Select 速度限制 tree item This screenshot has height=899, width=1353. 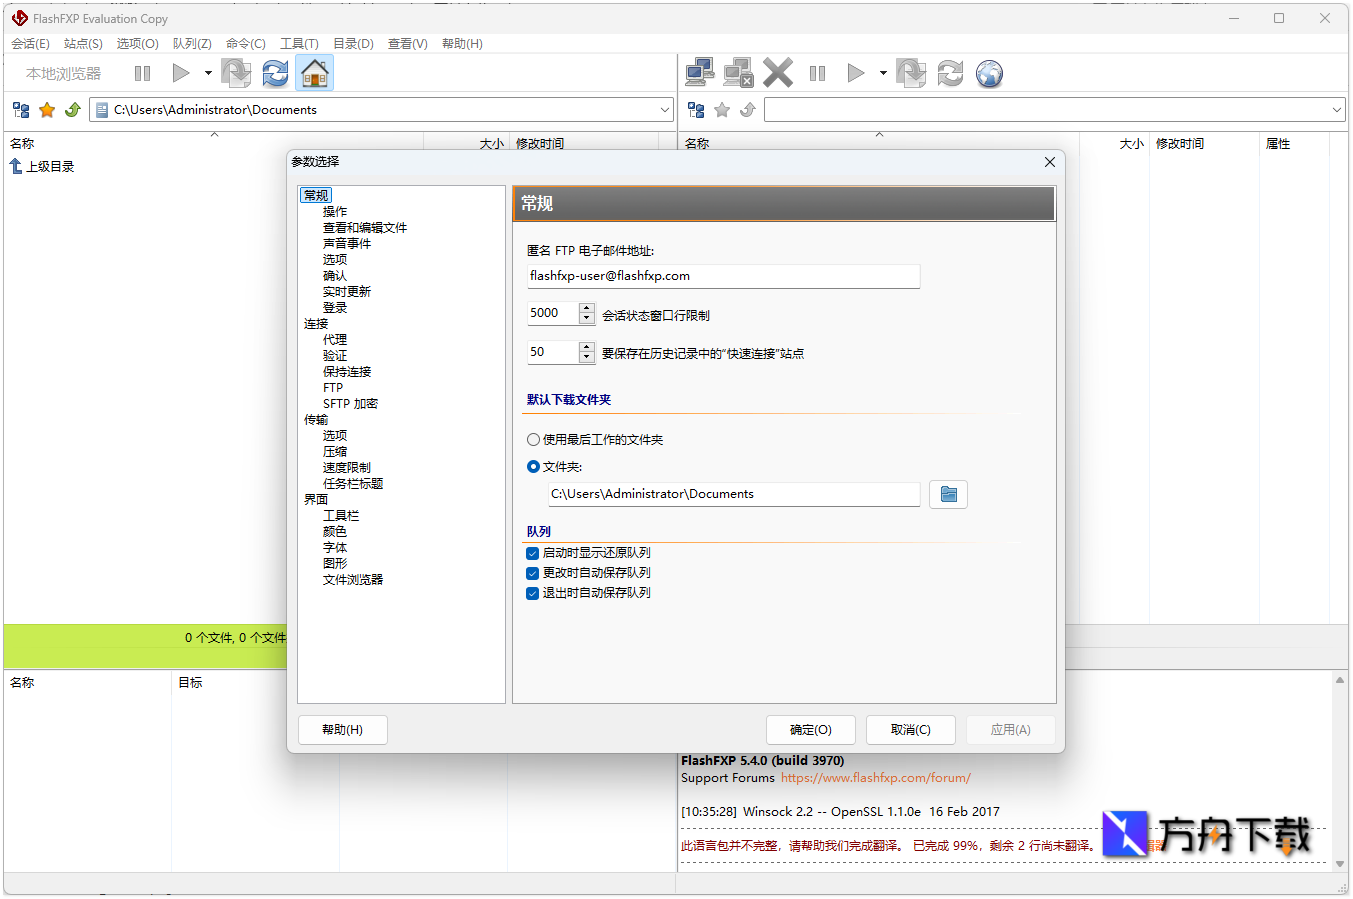pyautogui.click(x=347, y=468)
